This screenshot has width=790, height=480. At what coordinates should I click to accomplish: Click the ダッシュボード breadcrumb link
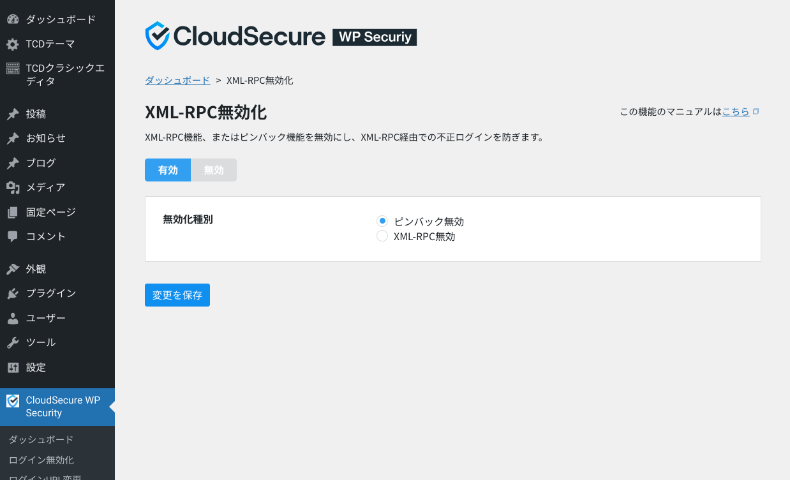(x=177, y=81)
